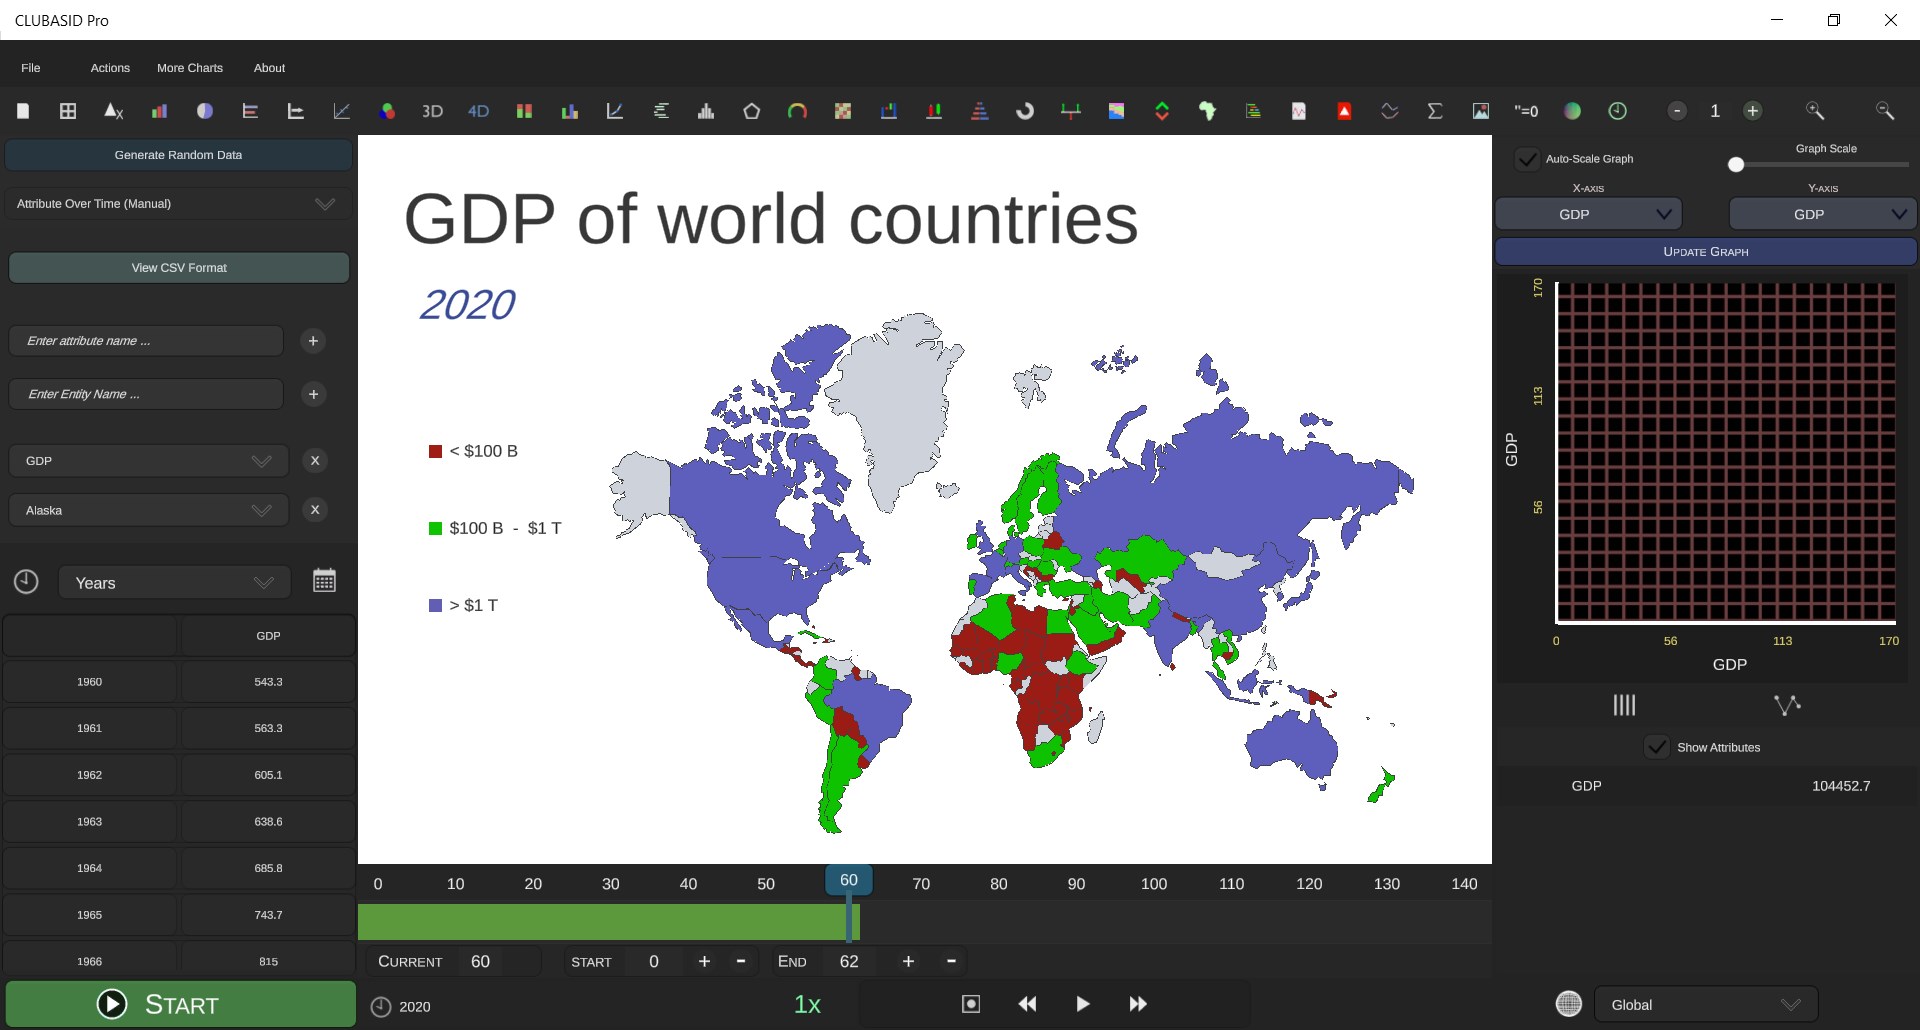Expand the Attribute Over Time (Manual) dropdown
Screen dimensions: 1920x1030
pyautogui.click(x=178, y=204)
